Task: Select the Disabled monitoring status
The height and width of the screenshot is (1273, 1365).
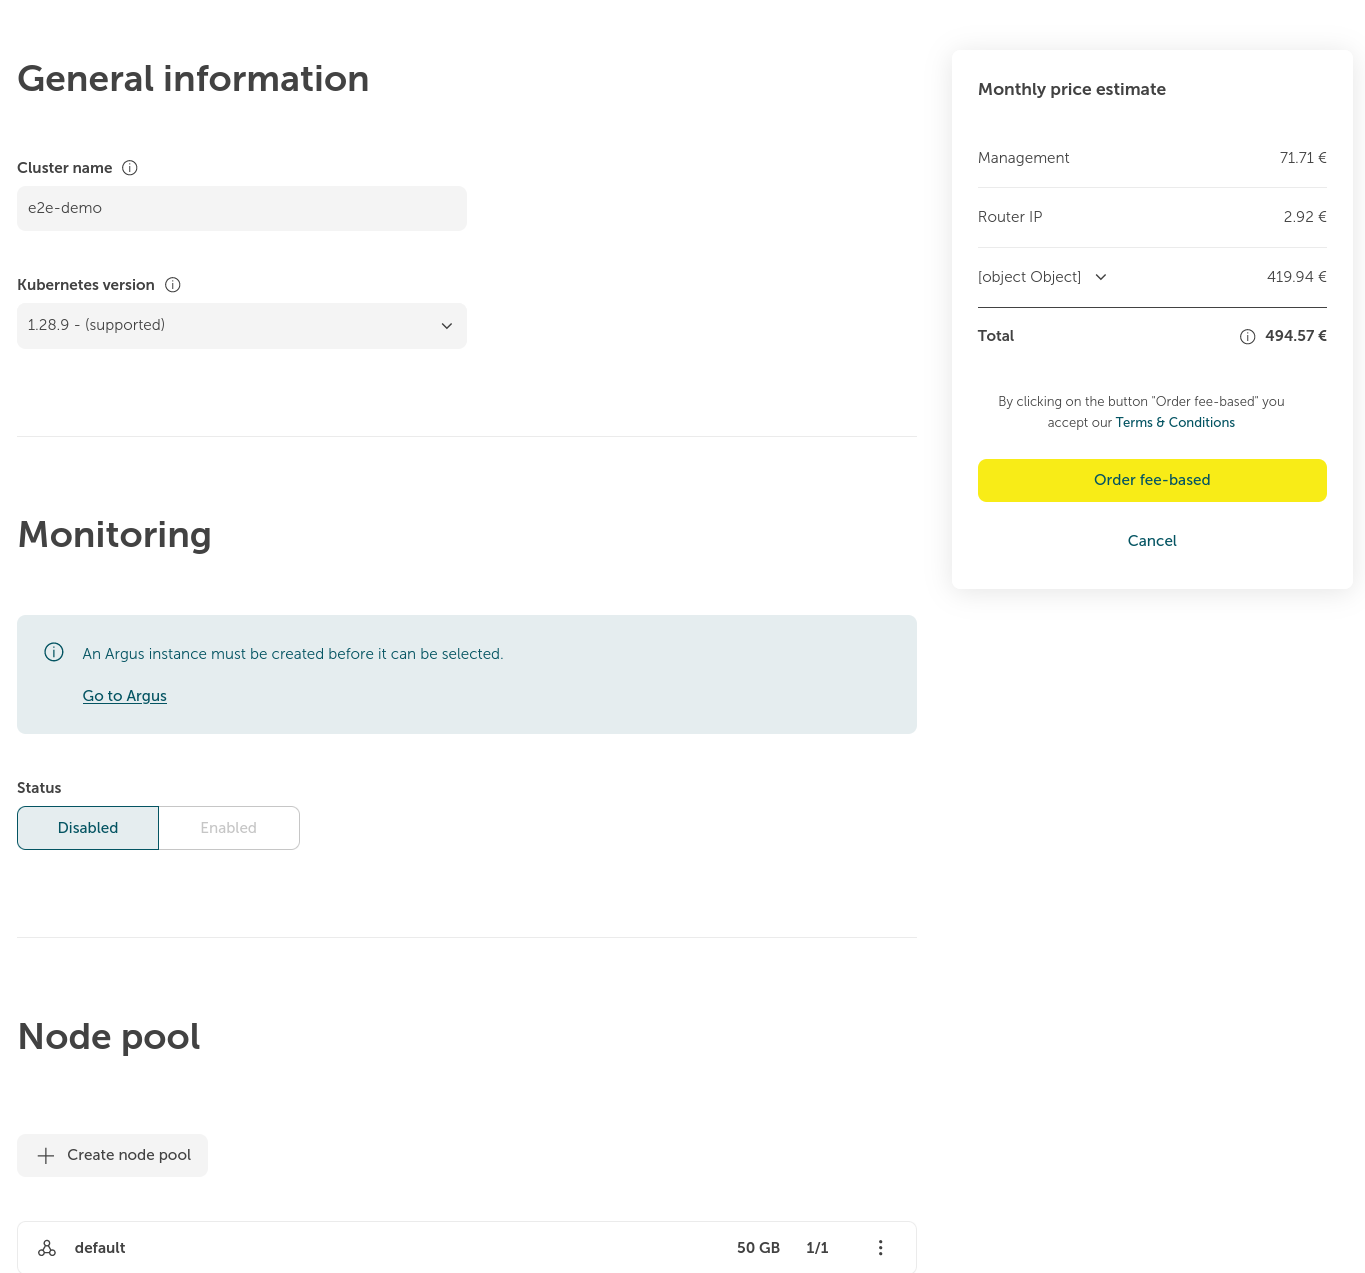Action: [88, 828]
